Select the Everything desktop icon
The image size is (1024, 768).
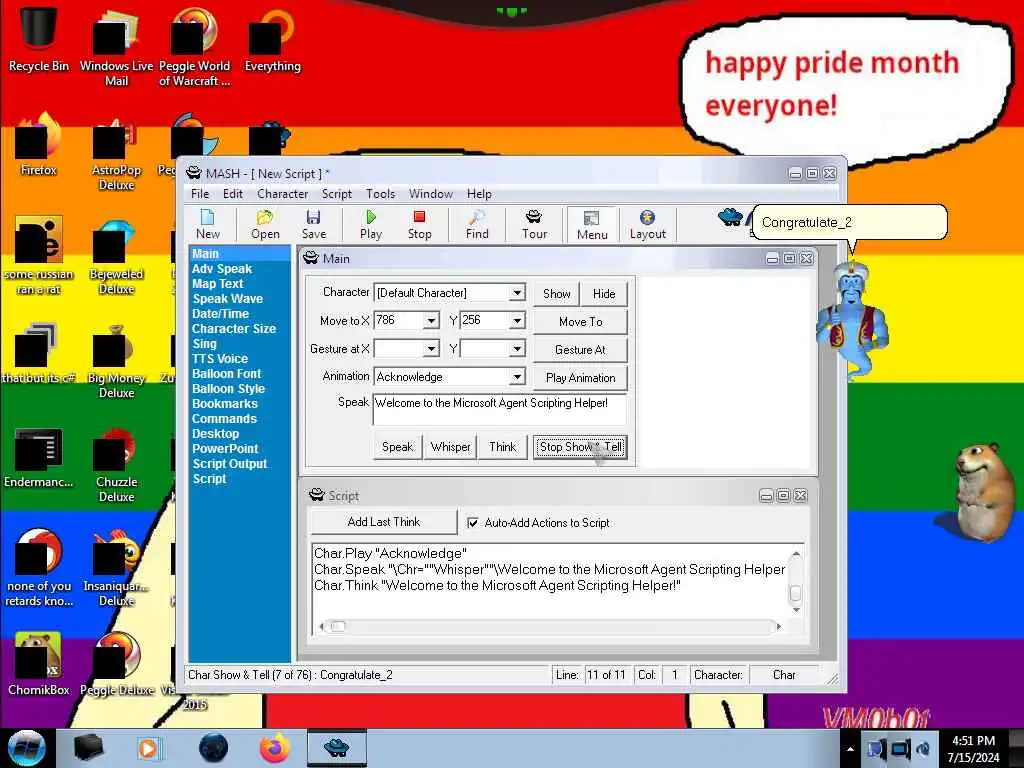272,42
